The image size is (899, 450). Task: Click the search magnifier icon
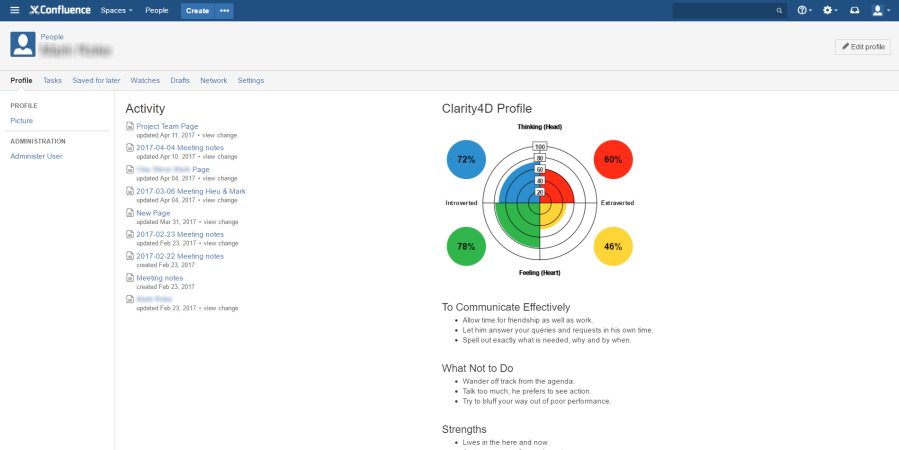point(779,10)
